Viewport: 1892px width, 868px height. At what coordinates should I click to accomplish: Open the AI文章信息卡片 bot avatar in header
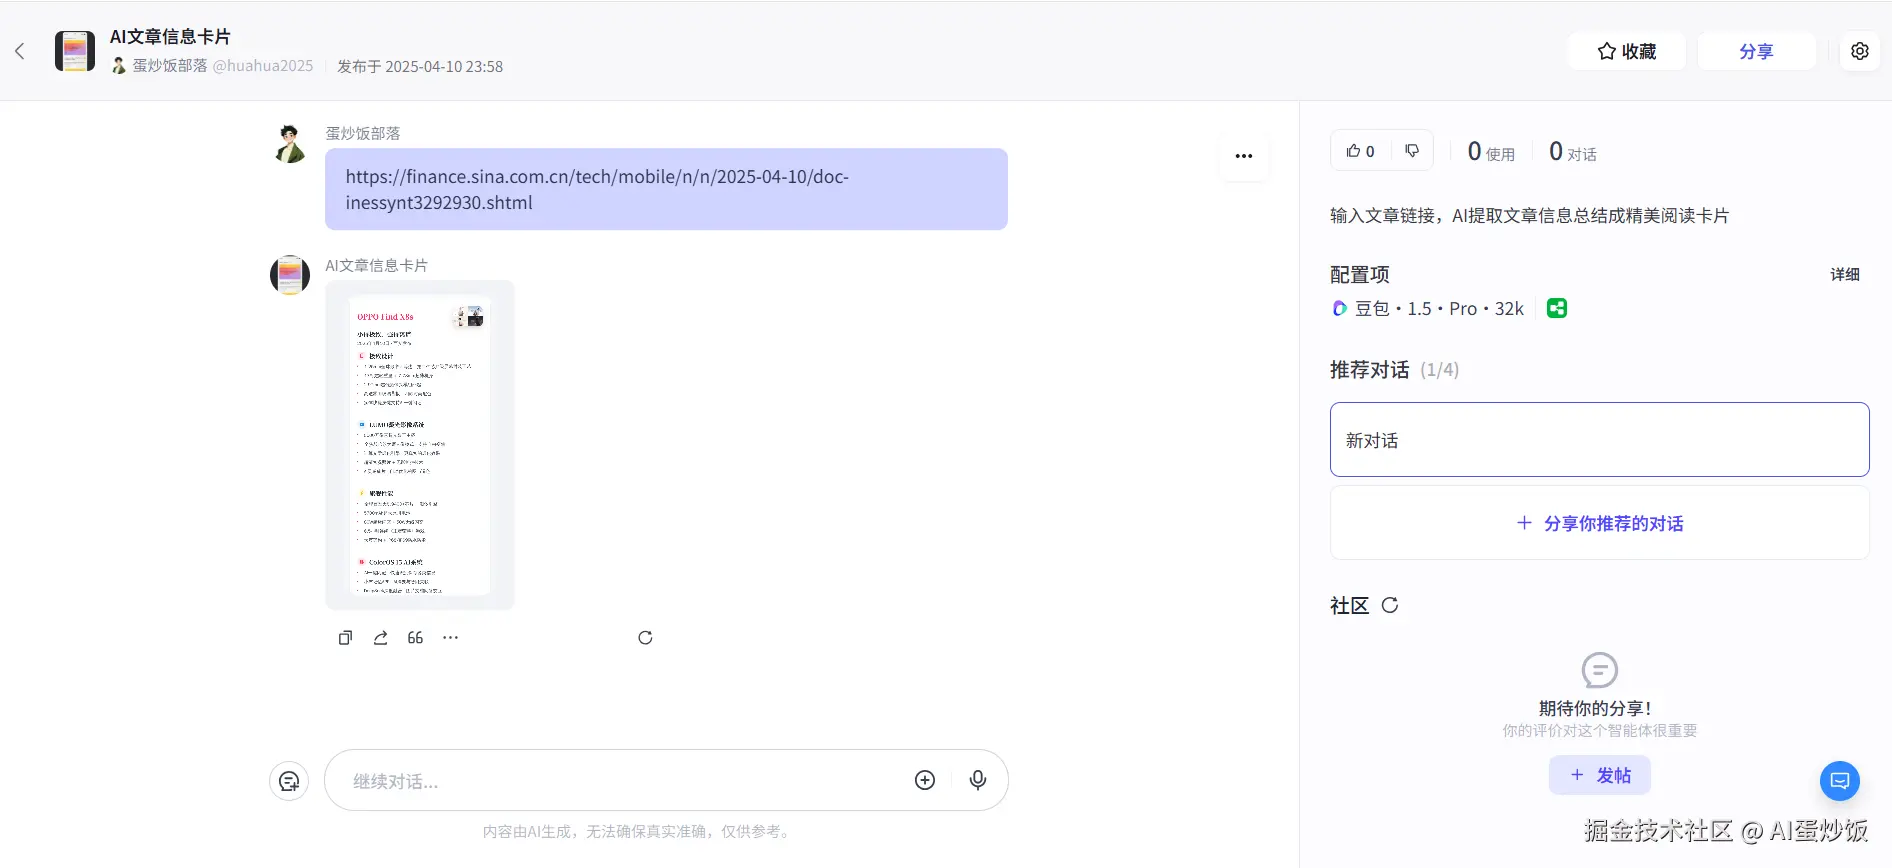[75, 51]
